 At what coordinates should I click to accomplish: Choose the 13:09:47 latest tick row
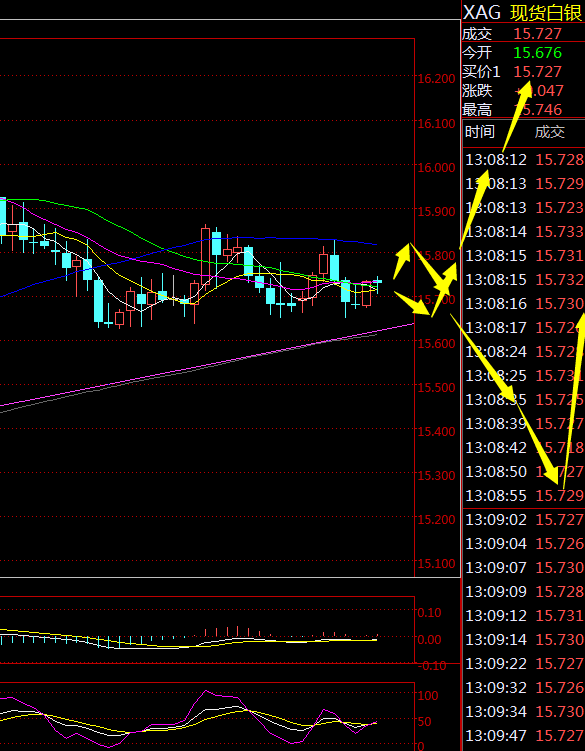pos(524,736)
